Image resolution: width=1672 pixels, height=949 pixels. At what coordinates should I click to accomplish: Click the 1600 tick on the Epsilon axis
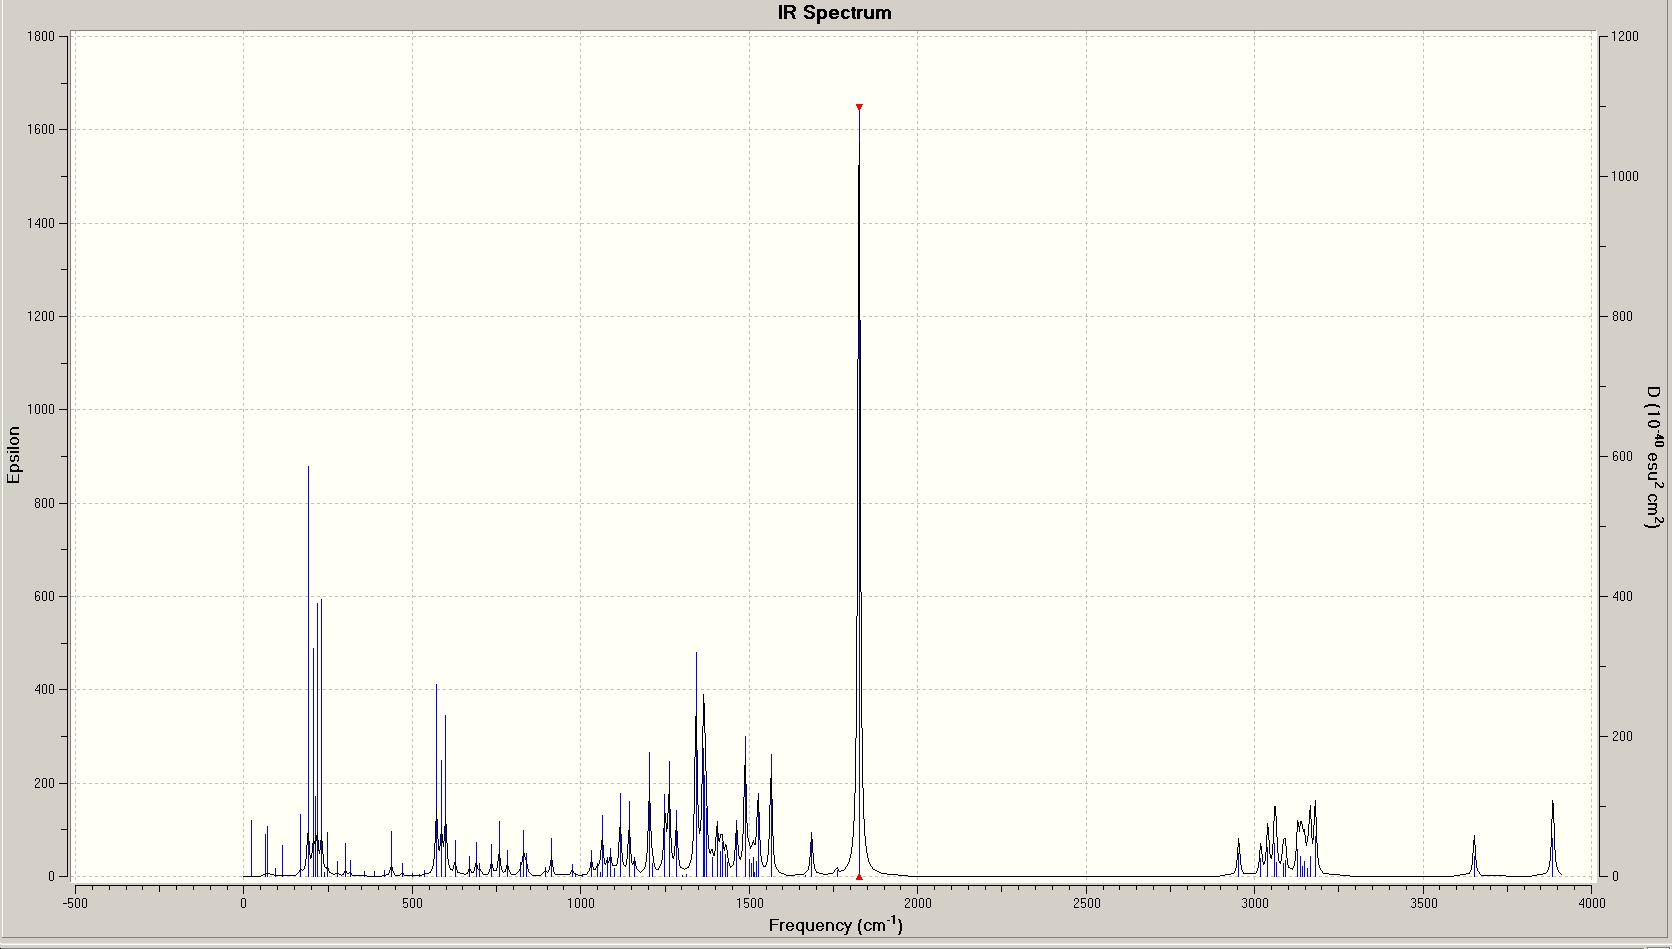pos(40,130)
